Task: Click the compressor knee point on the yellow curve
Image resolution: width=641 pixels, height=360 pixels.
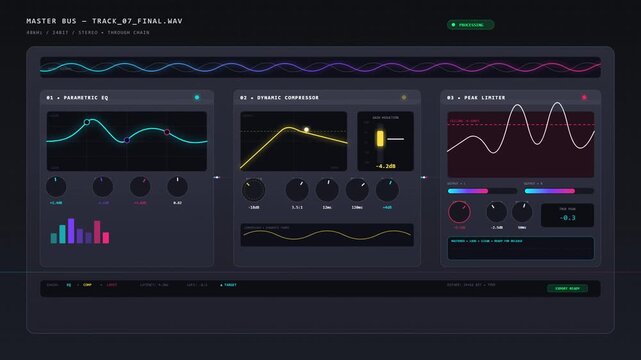Action: [x=306, y=130]
